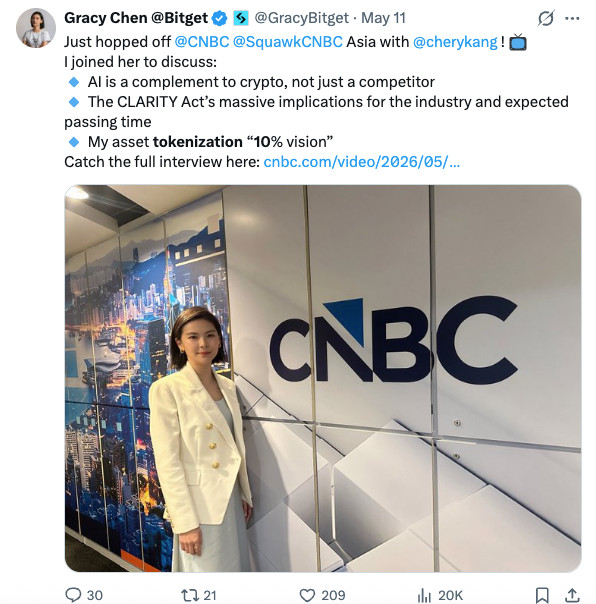
Task: Bookmark this post
Action: pos(542,595)
